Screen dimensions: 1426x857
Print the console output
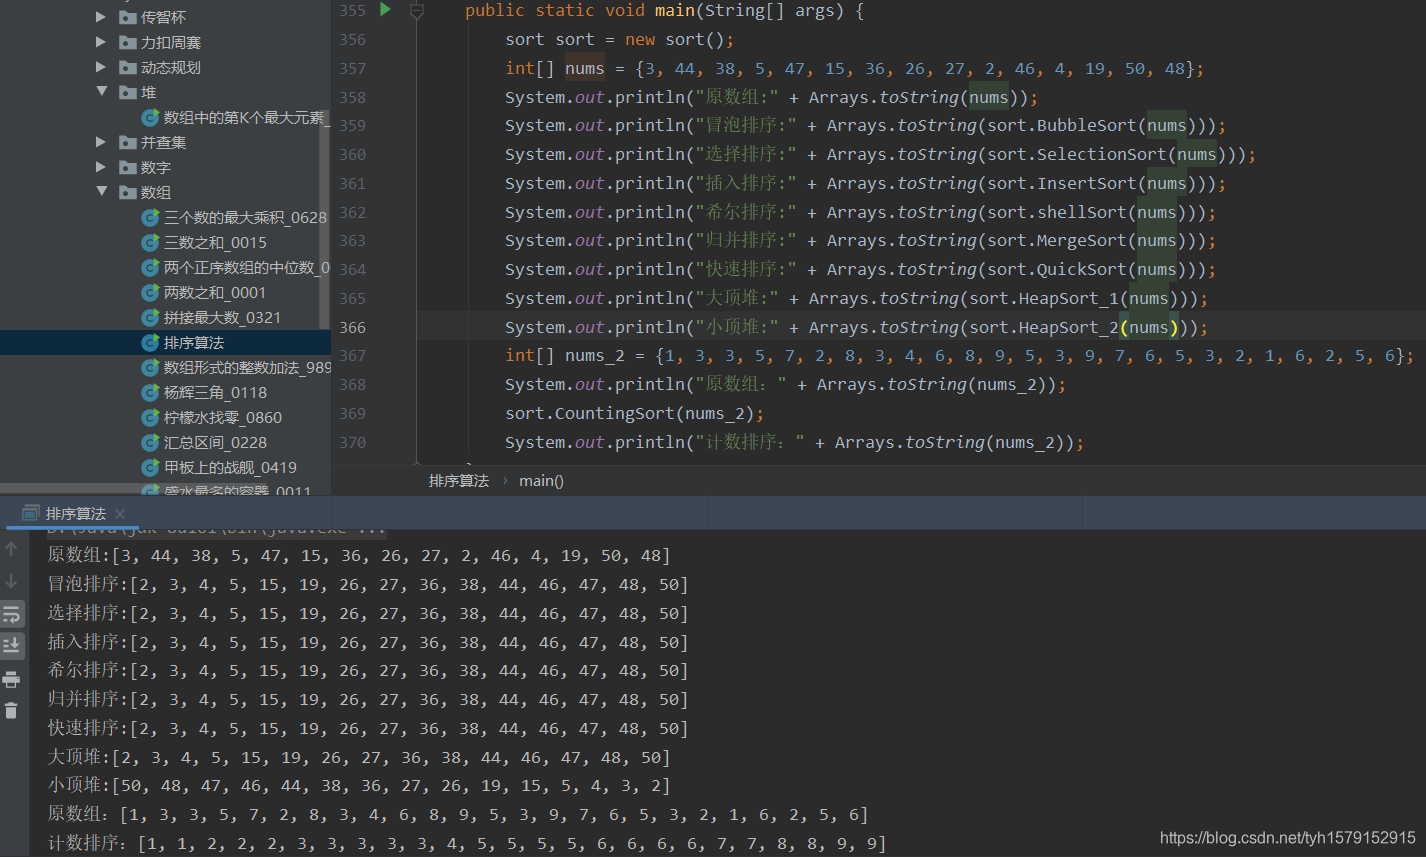click(12, 680)
